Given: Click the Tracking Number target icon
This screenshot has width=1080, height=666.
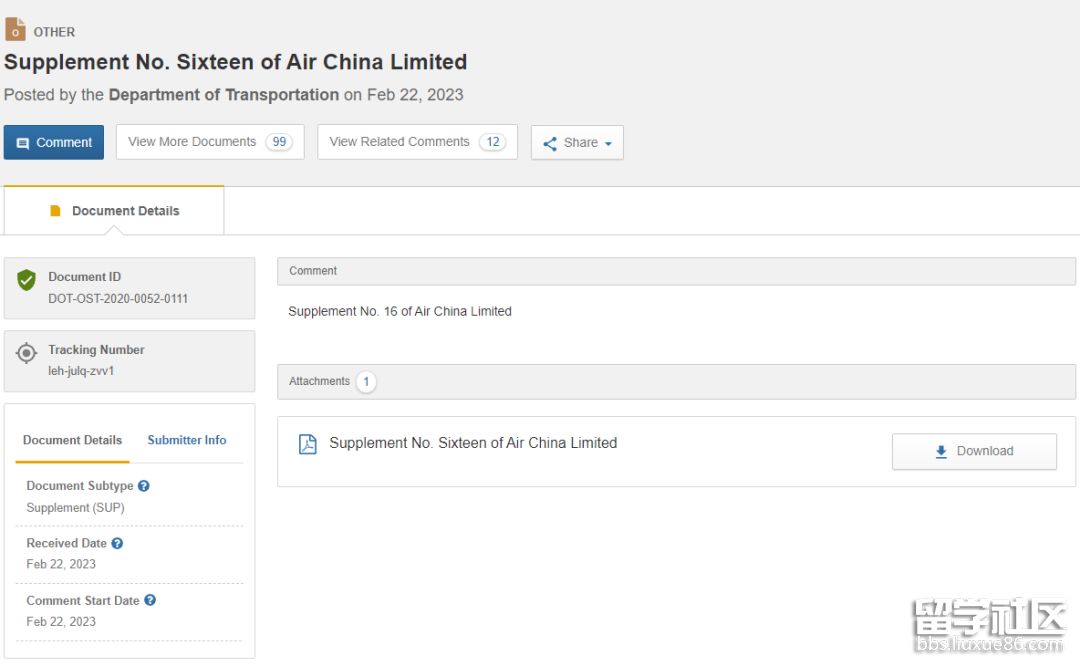Looking at the screenshot, I should tap(27, 354).
